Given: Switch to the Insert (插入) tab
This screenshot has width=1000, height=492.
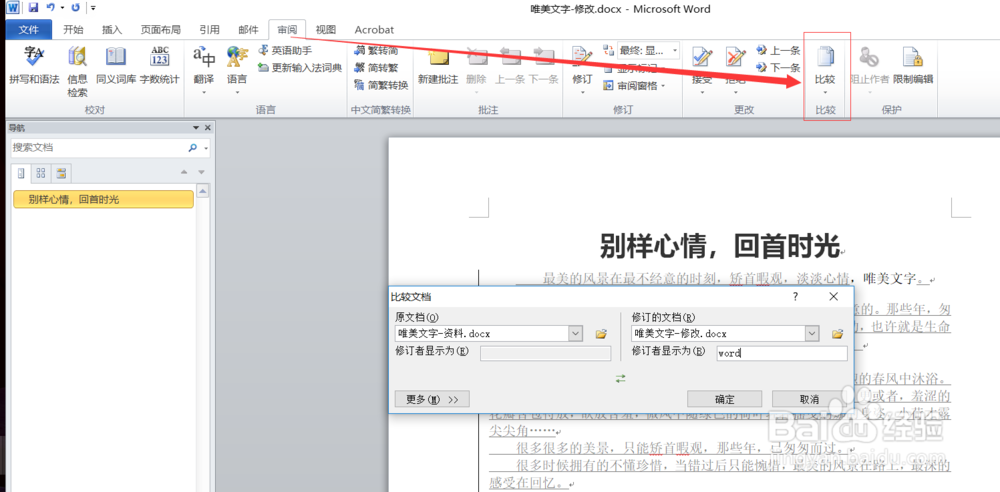Looking at the screenshot, I should (112, 29).
